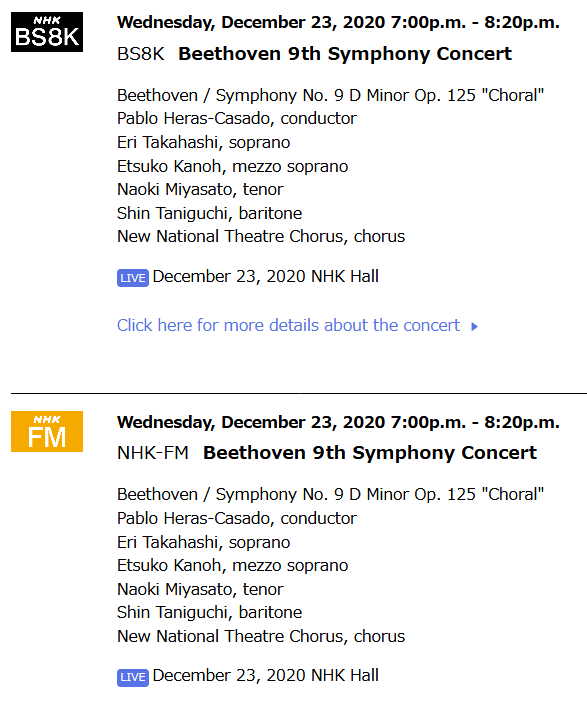Click 'Shin Taniguchi, baritone' in NHK-FM listing

tap(209, 612)
